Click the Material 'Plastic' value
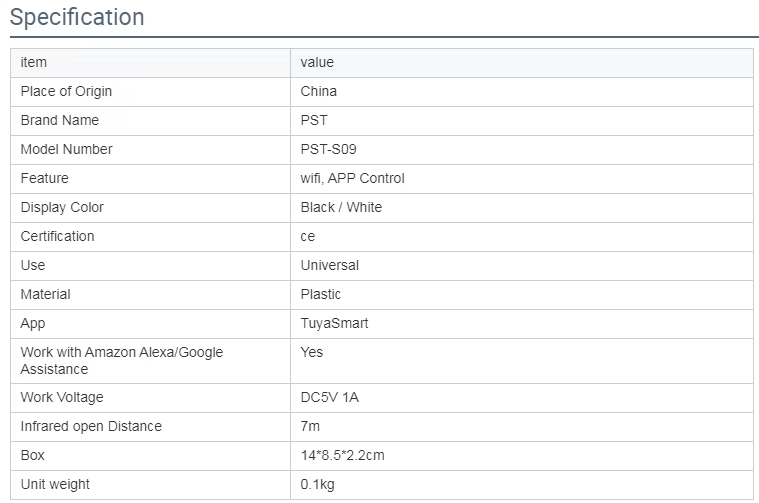This screenshot has width=759, height=503. tap(320, 294)
